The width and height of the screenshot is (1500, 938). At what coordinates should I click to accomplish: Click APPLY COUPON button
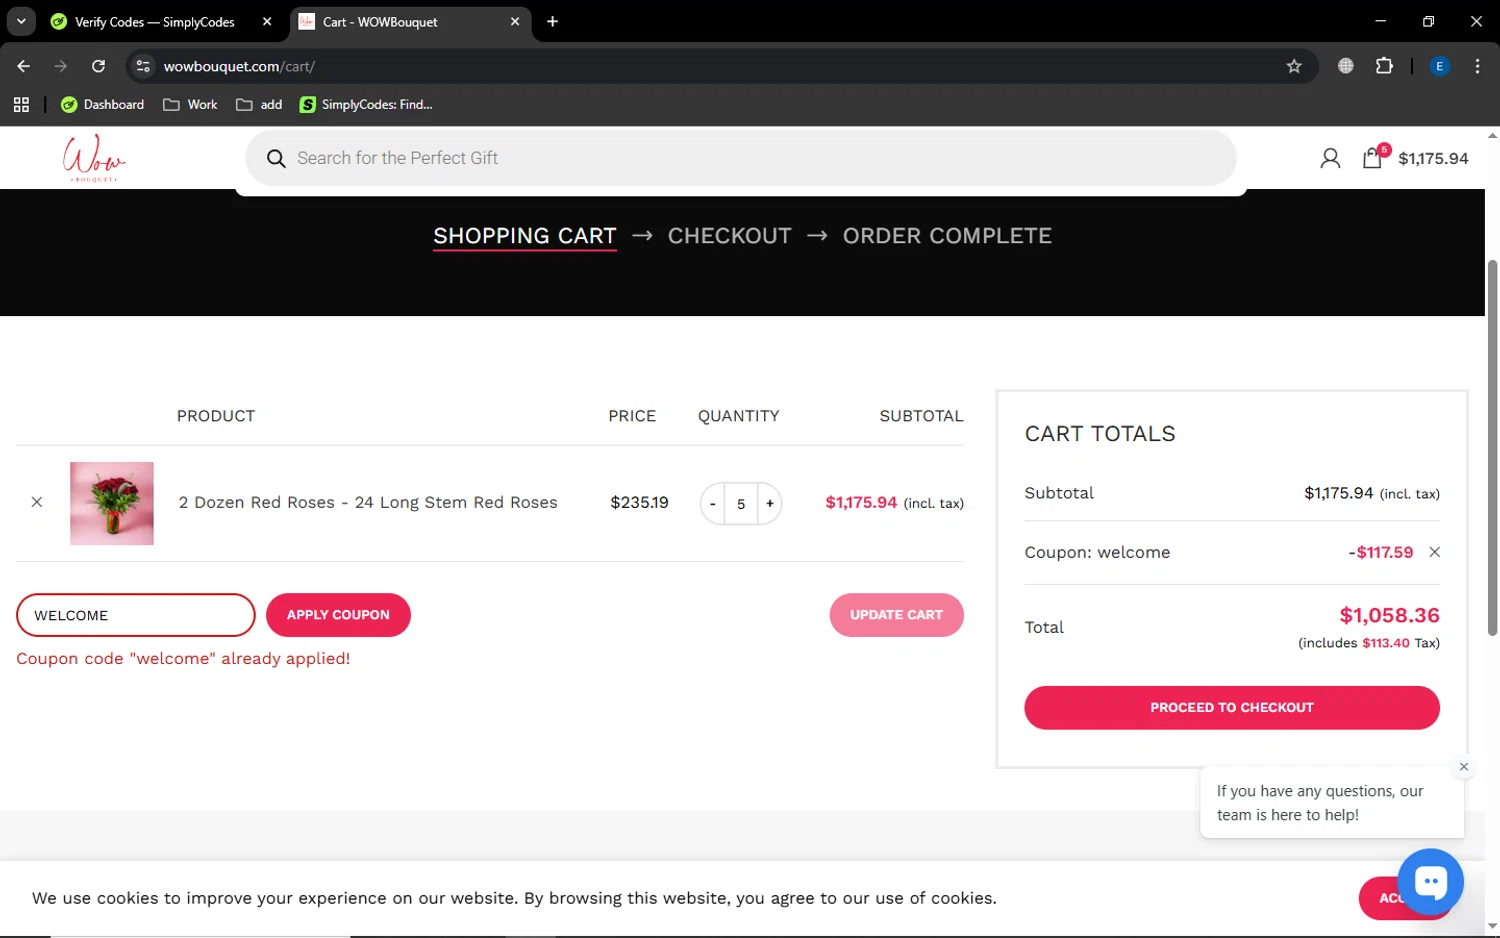pos(338,615)
